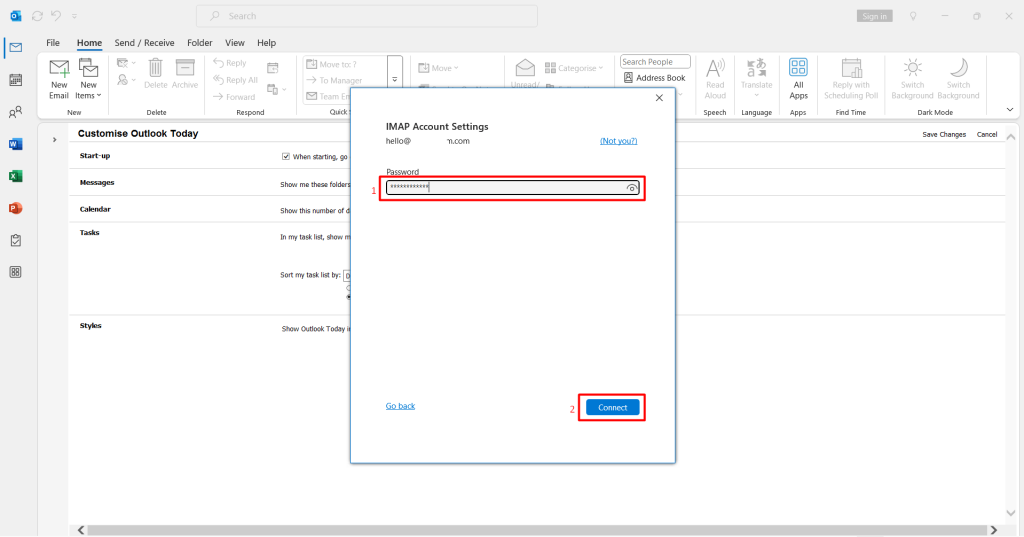This screenshot has height=537, width=1024.
Task: Open the File menu
Action: point(53,42)
